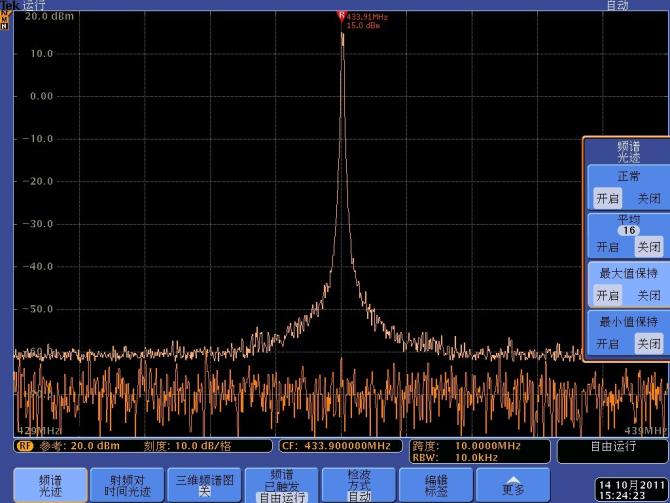
Task: Select the RBW 10.0kHz readout
Action: [455, 458]
